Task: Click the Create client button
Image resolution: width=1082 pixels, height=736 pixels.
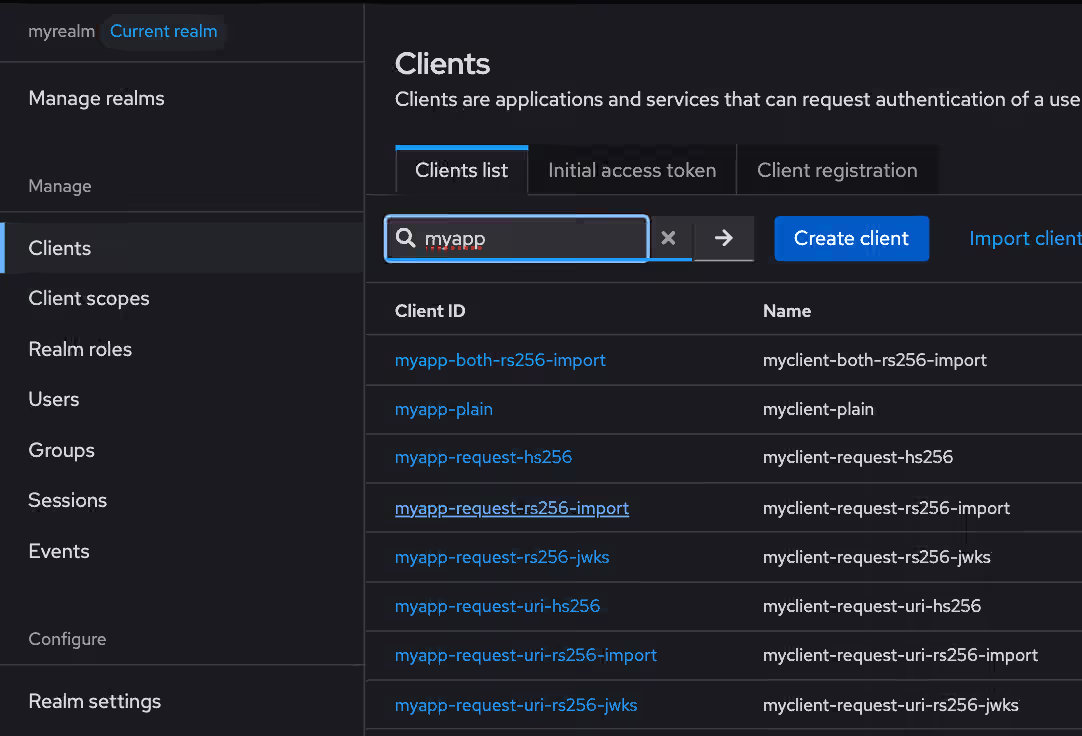Action: pyautogui.click(x=852, y=239)
